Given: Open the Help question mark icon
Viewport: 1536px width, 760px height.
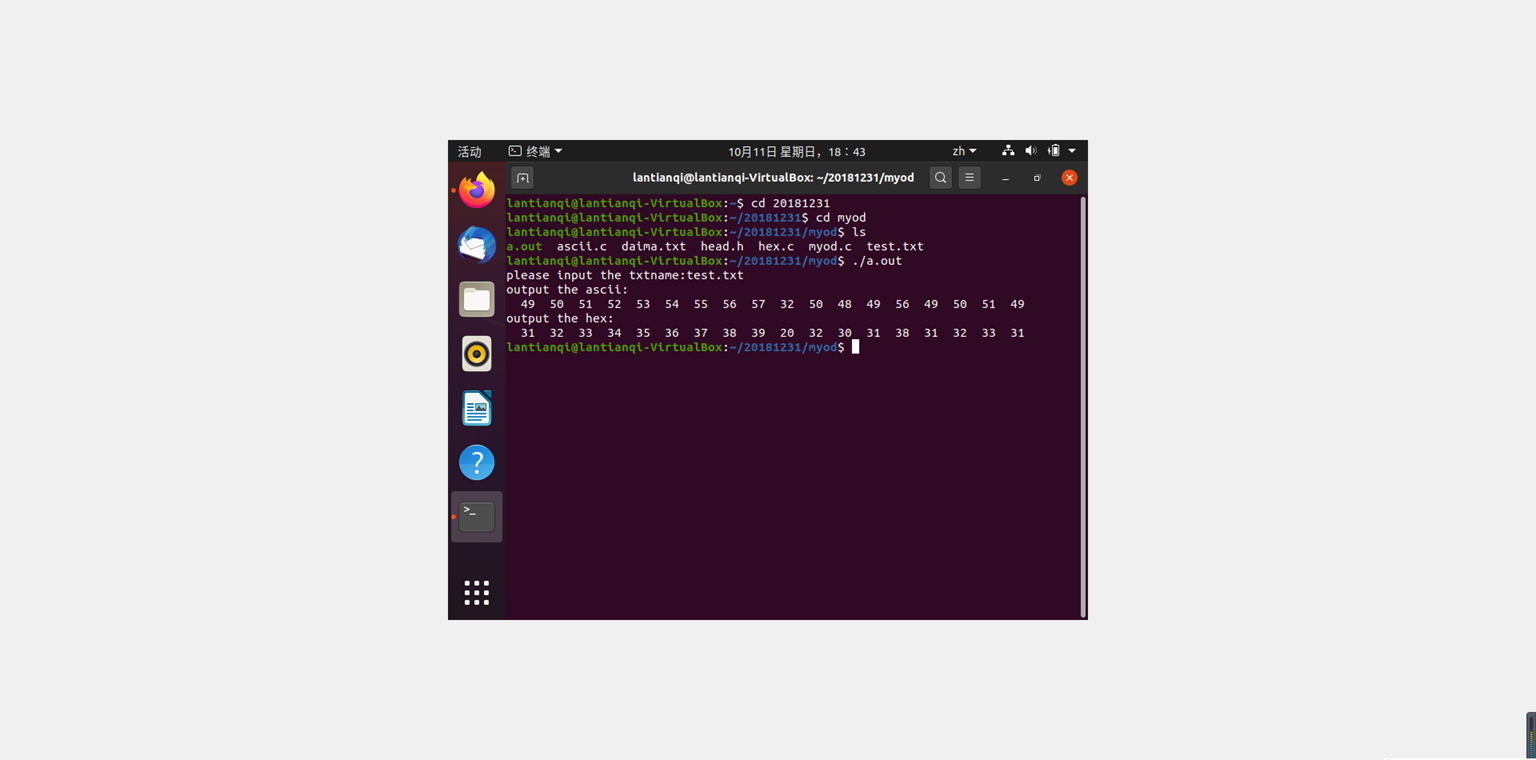Looking at the screenshot, I should coord(477,463).
